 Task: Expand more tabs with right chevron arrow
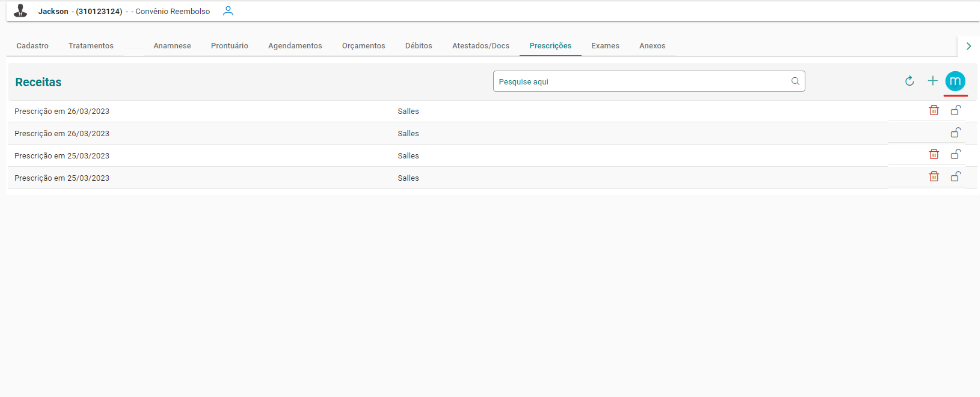tap(969, 46)
